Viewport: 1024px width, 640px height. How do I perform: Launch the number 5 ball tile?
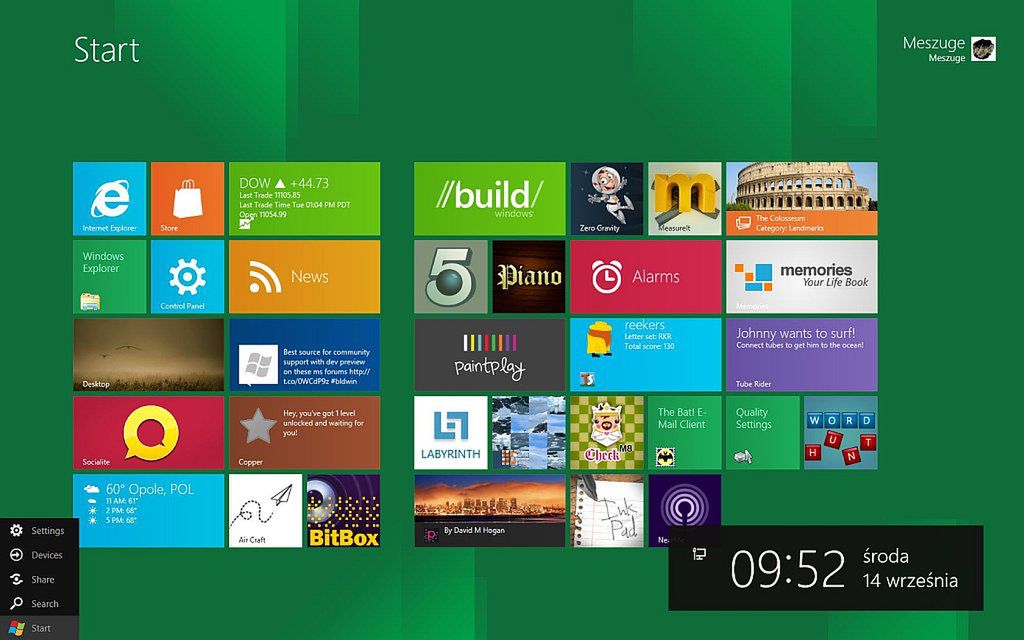click(x=451, y=277)
